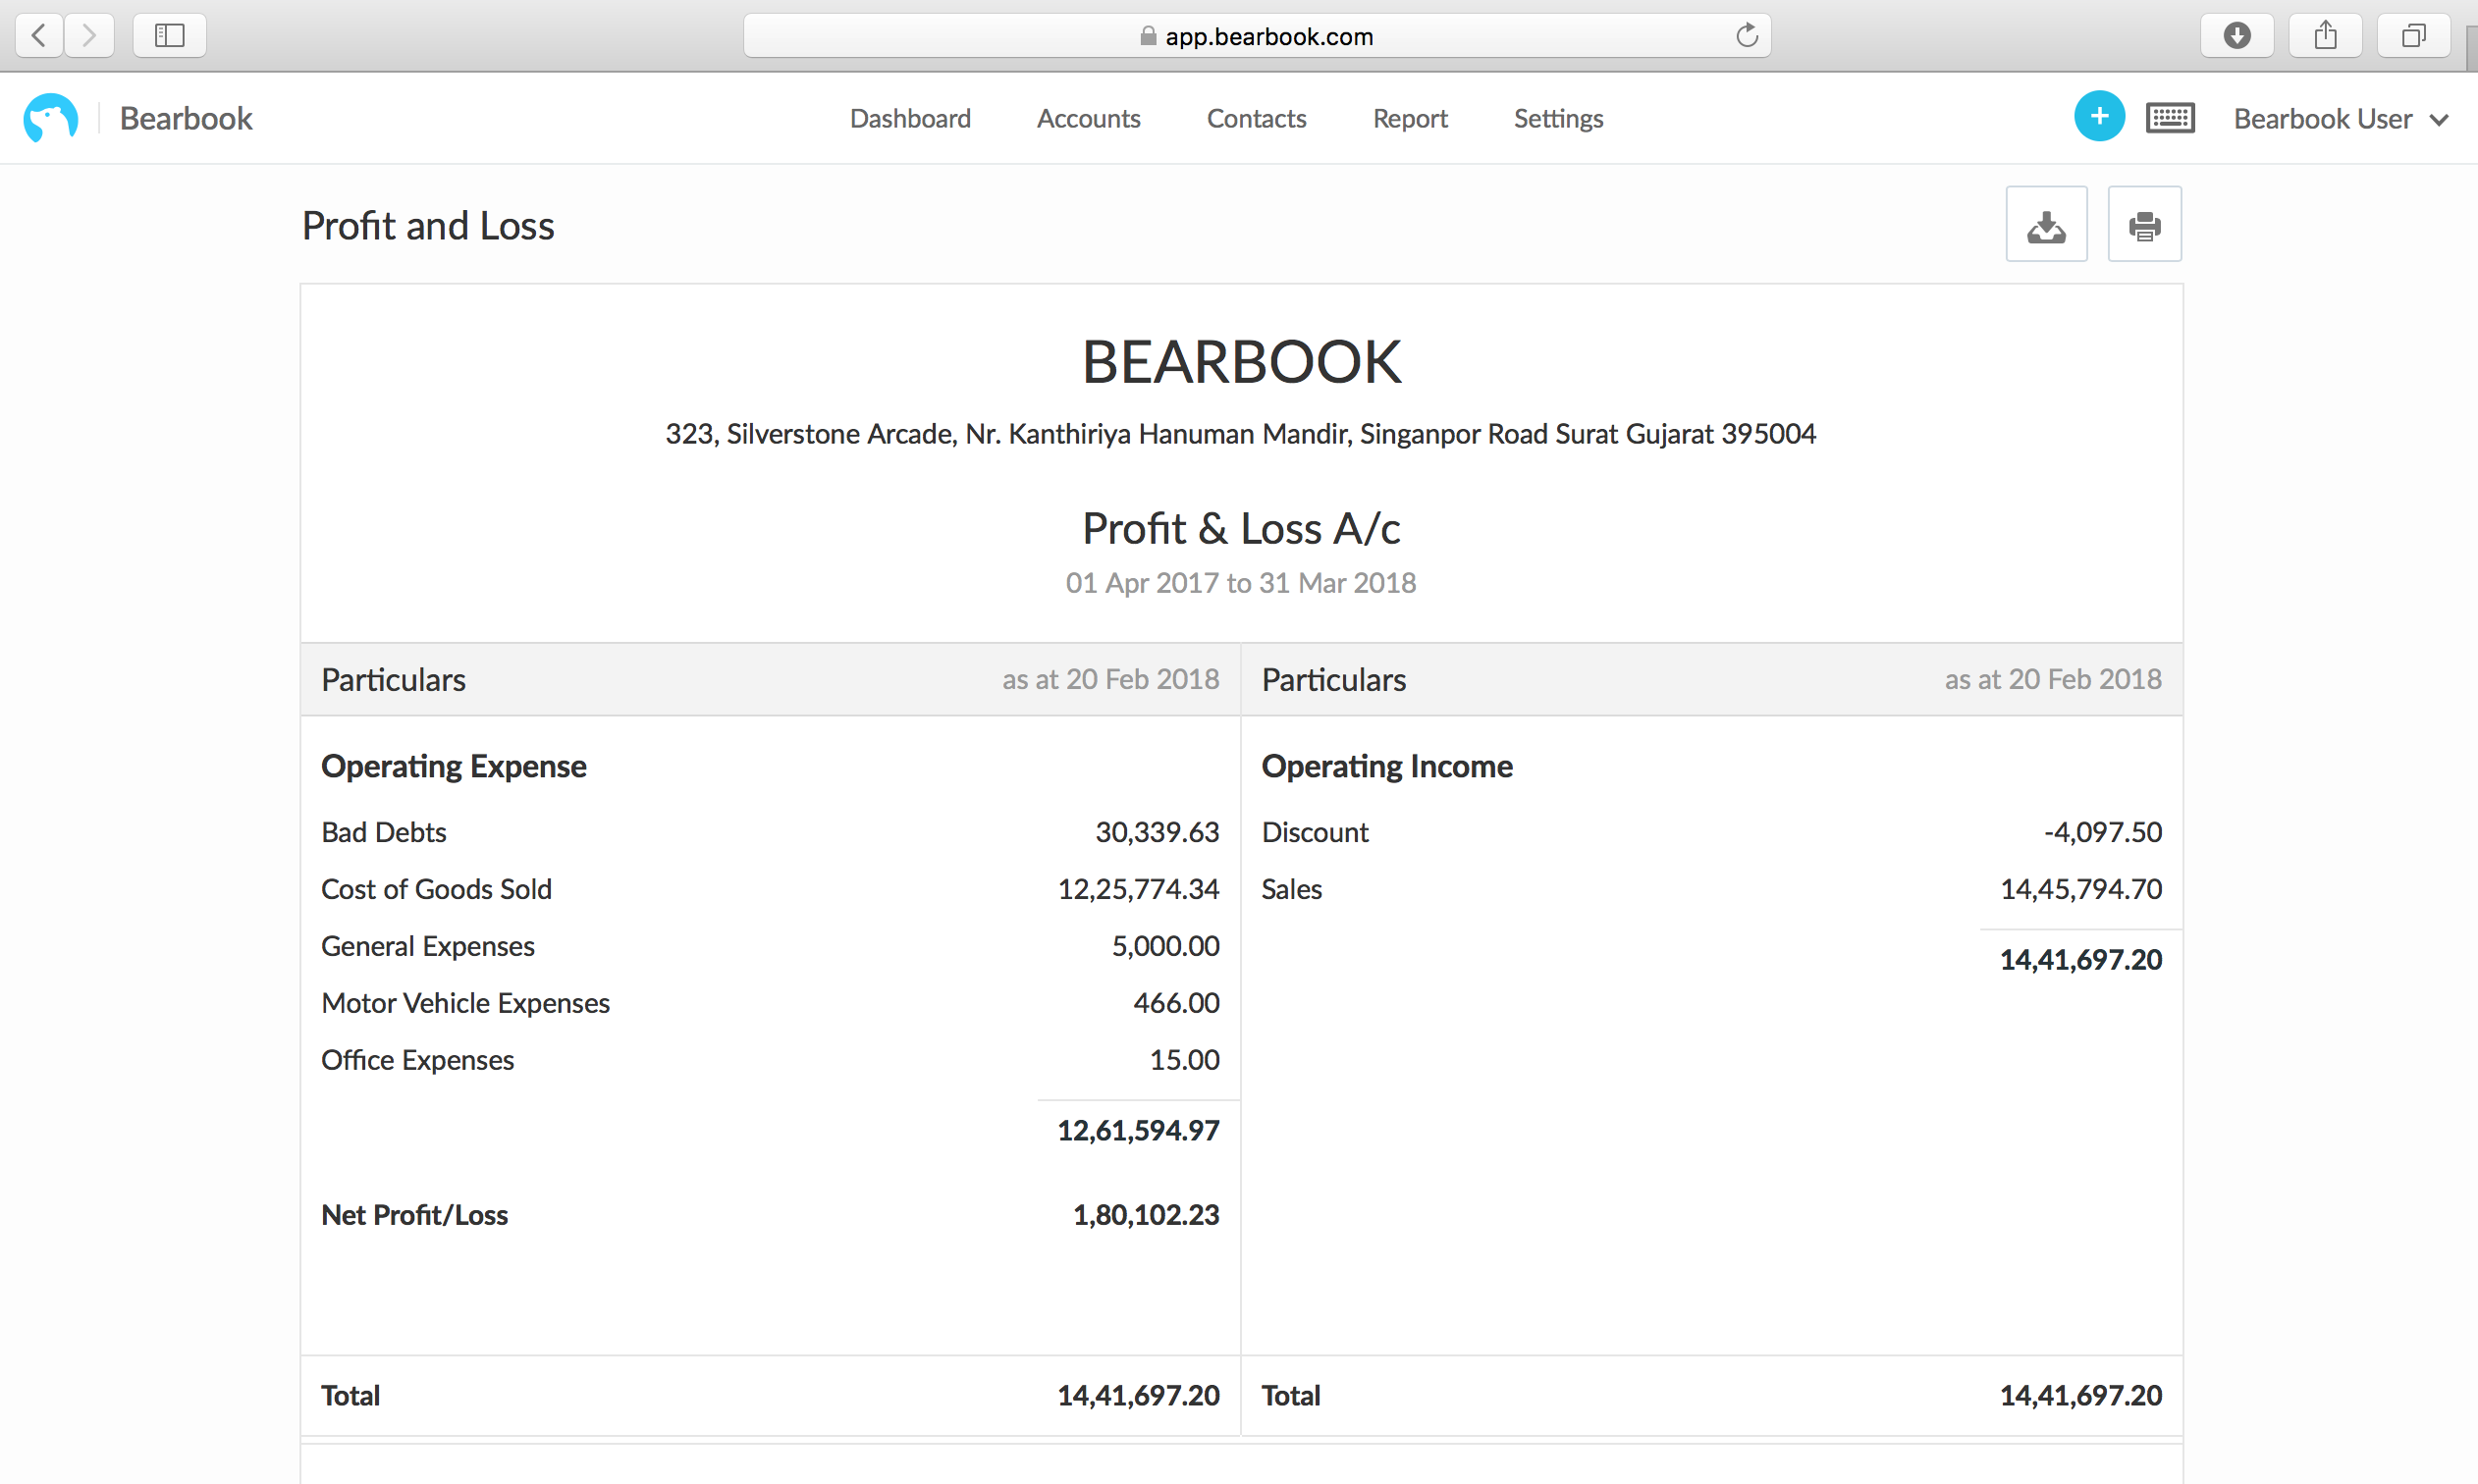
Task: Click the date range 01 Apr 2017 to 31 Mar 2018
Action: pyautogui.click(x=1240, y=583)
